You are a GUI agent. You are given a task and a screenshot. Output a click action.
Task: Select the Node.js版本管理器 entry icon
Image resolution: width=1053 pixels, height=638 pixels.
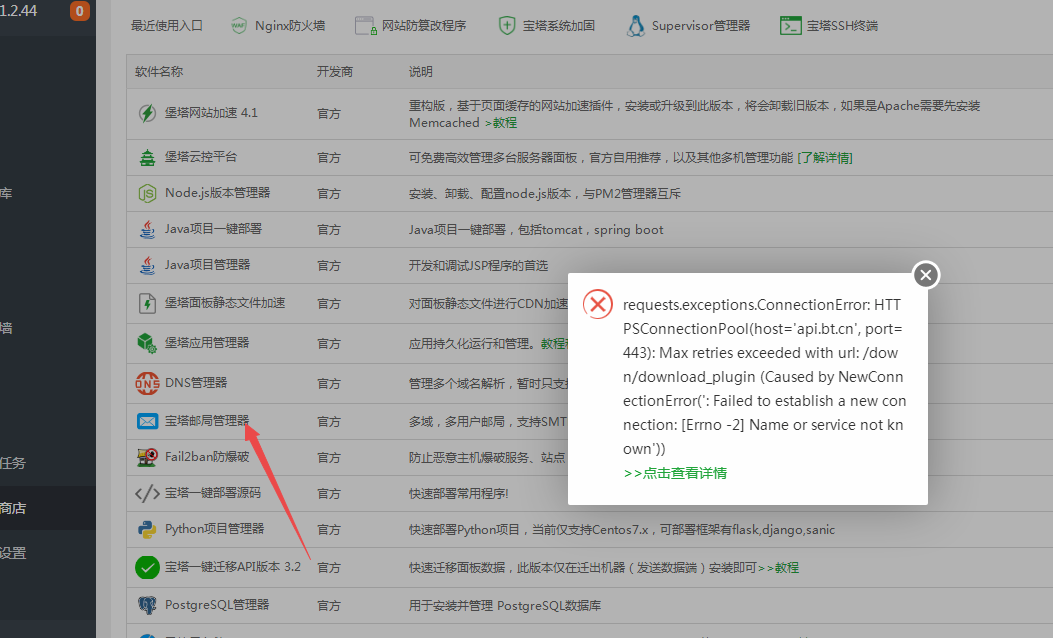pyautogui.click(x=146, y=193)
